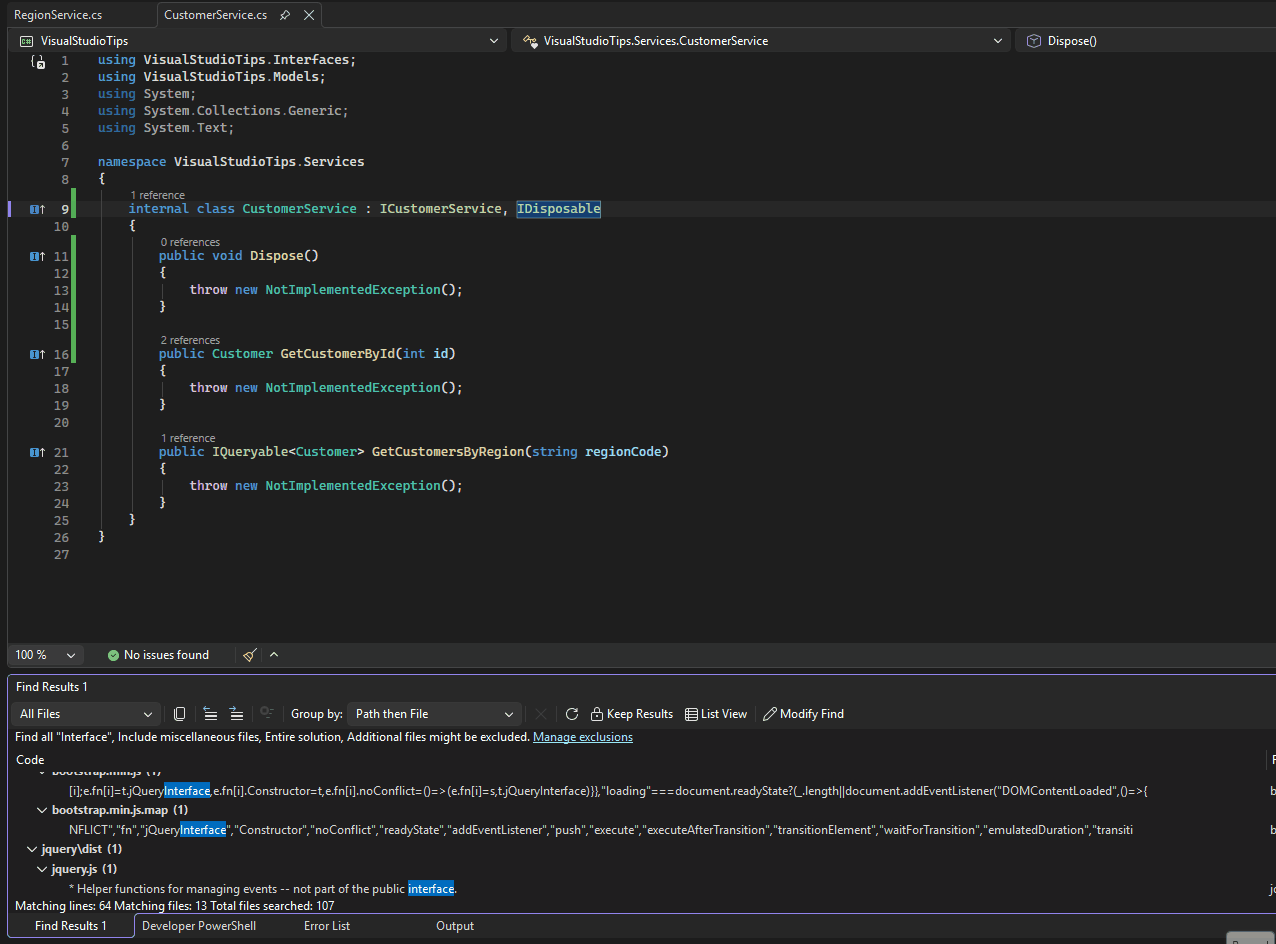Select the CustomerService.cs document tab

[x=215, y=15]
